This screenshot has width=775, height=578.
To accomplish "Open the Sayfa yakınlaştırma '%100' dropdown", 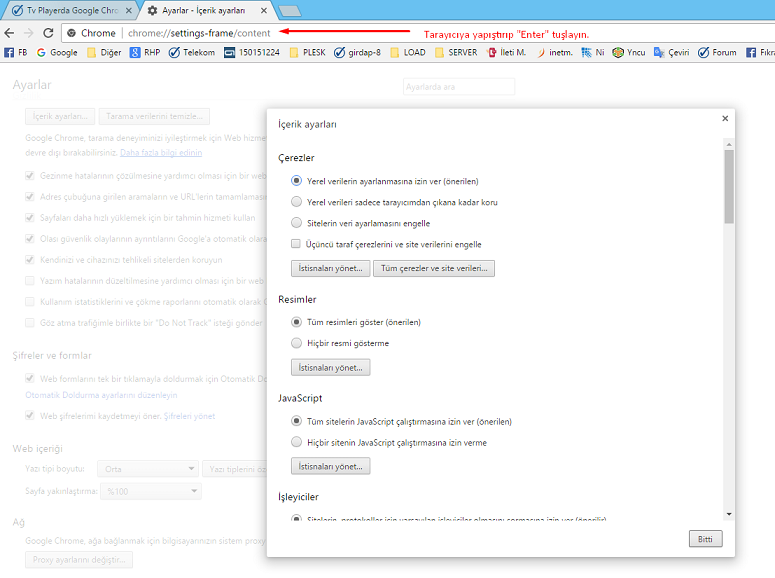I will (151, 491).
